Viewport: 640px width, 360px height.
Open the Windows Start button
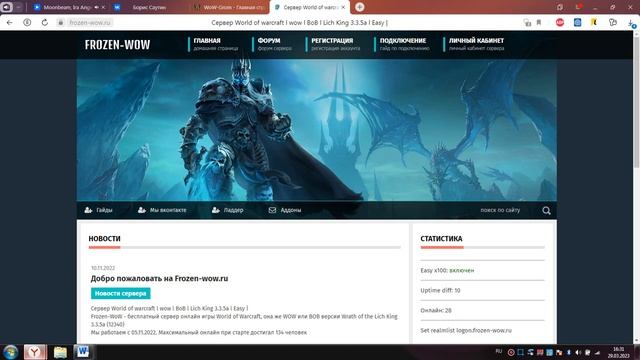pos(11,352)
